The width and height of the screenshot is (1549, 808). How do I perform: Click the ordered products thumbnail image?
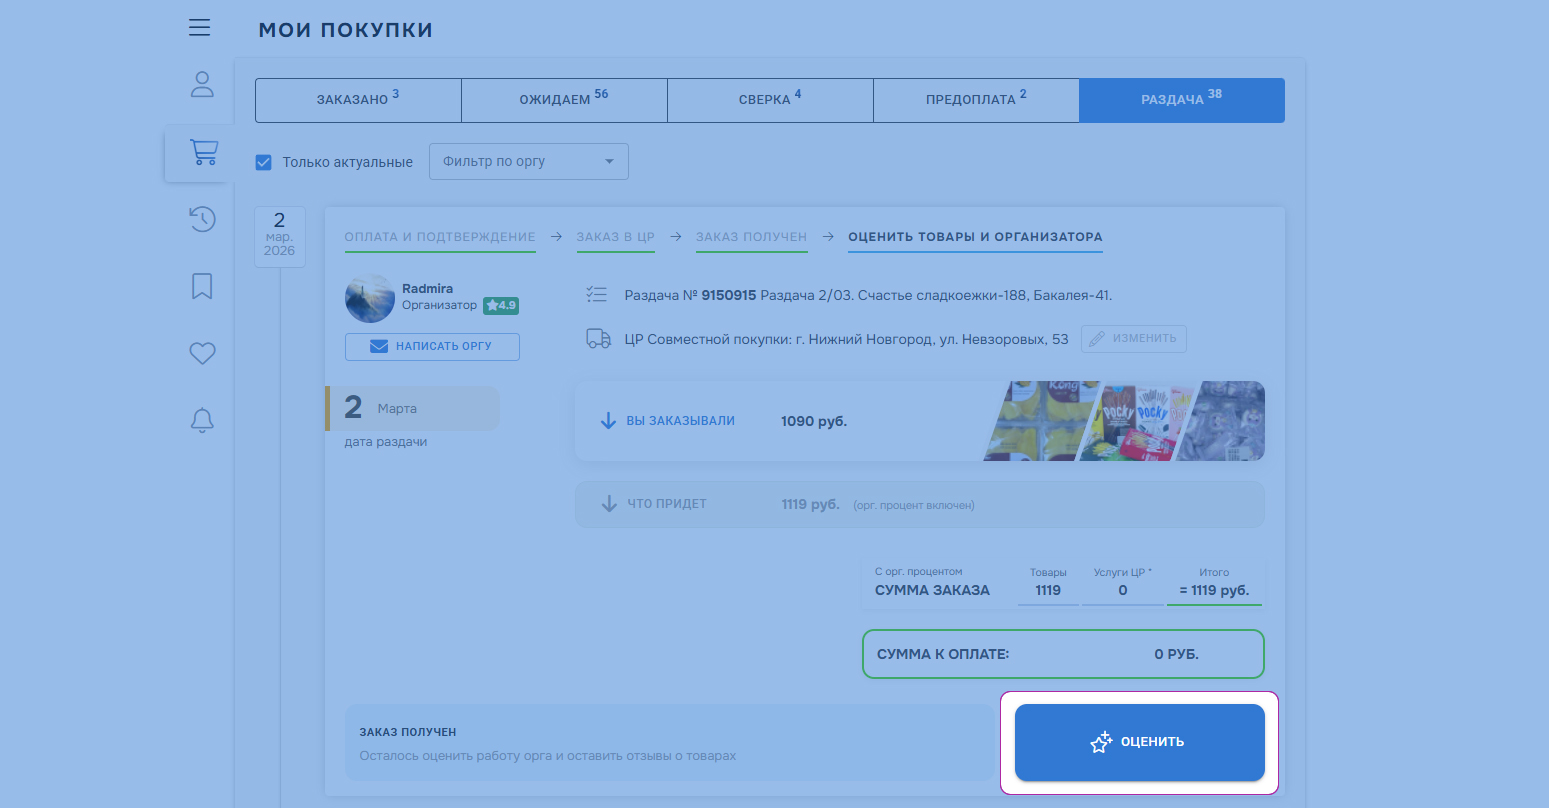click(x=1124, y=421)
